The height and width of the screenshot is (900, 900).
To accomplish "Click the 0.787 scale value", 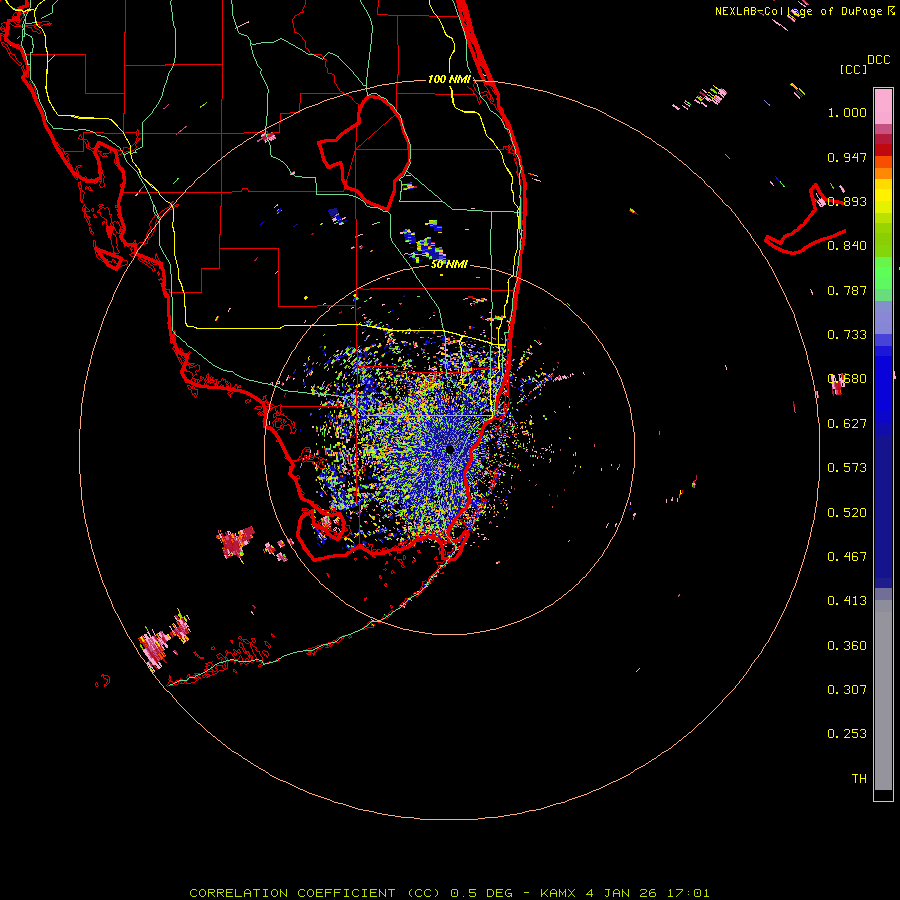I will tap(847, 290).
